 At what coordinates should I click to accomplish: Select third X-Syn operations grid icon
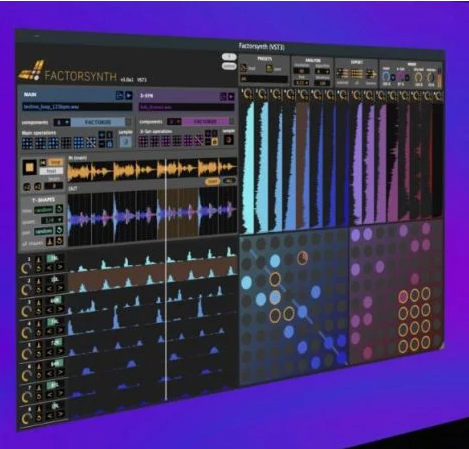click(166, 141)
